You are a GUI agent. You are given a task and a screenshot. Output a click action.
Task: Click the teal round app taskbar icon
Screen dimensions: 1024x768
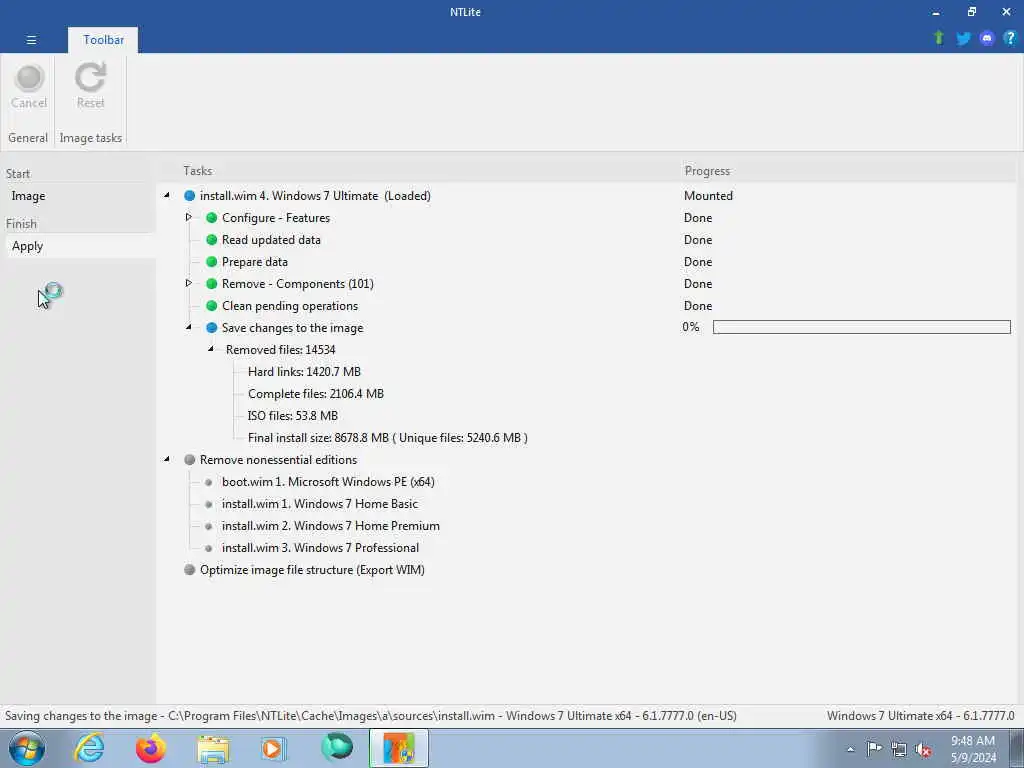(337, 748)
